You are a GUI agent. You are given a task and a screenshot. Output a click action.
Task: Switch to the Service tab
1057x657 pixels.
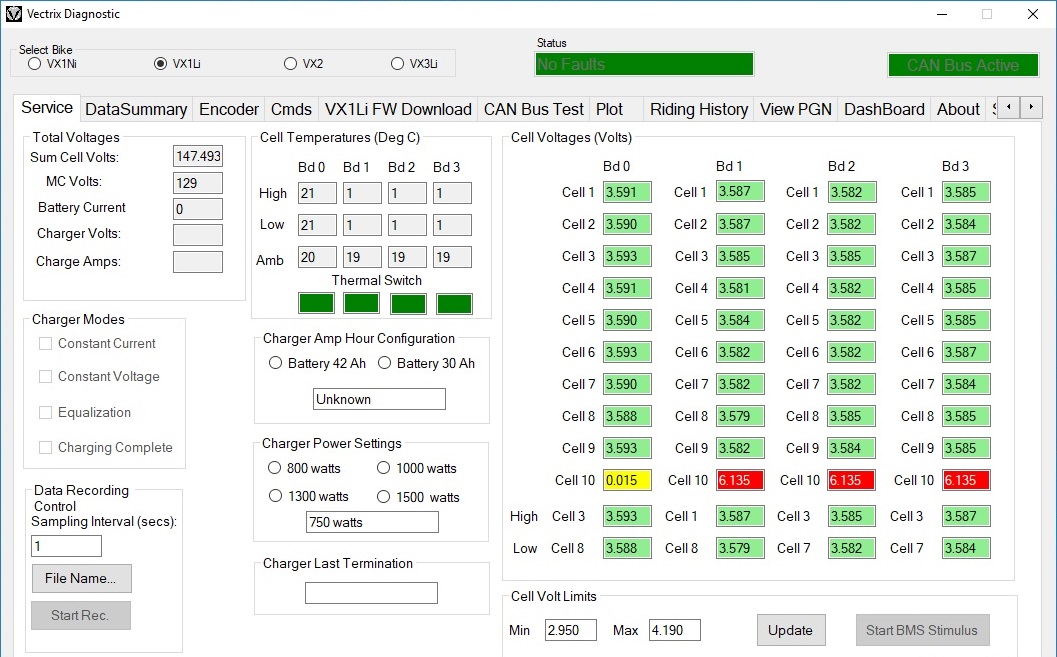click(x=47, y=107)
